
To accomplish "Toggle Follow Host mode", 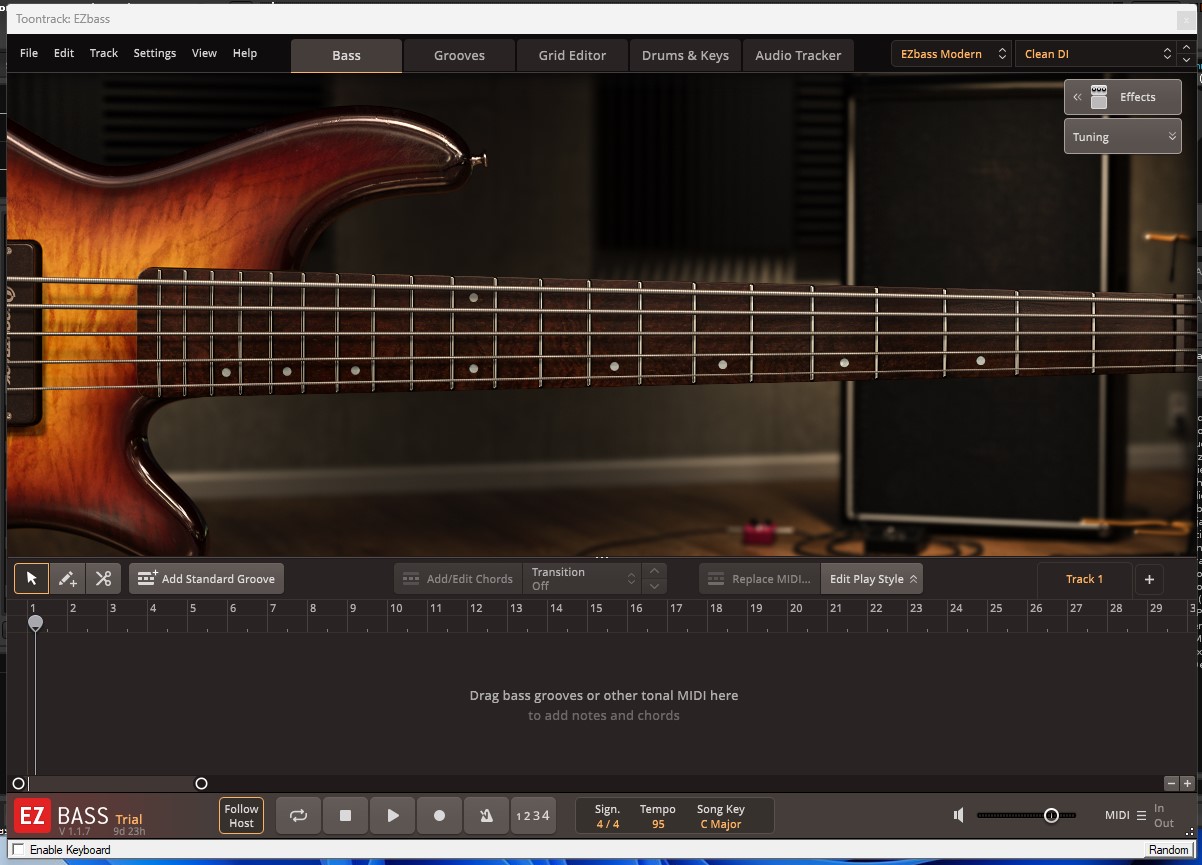I will (241, 816).
